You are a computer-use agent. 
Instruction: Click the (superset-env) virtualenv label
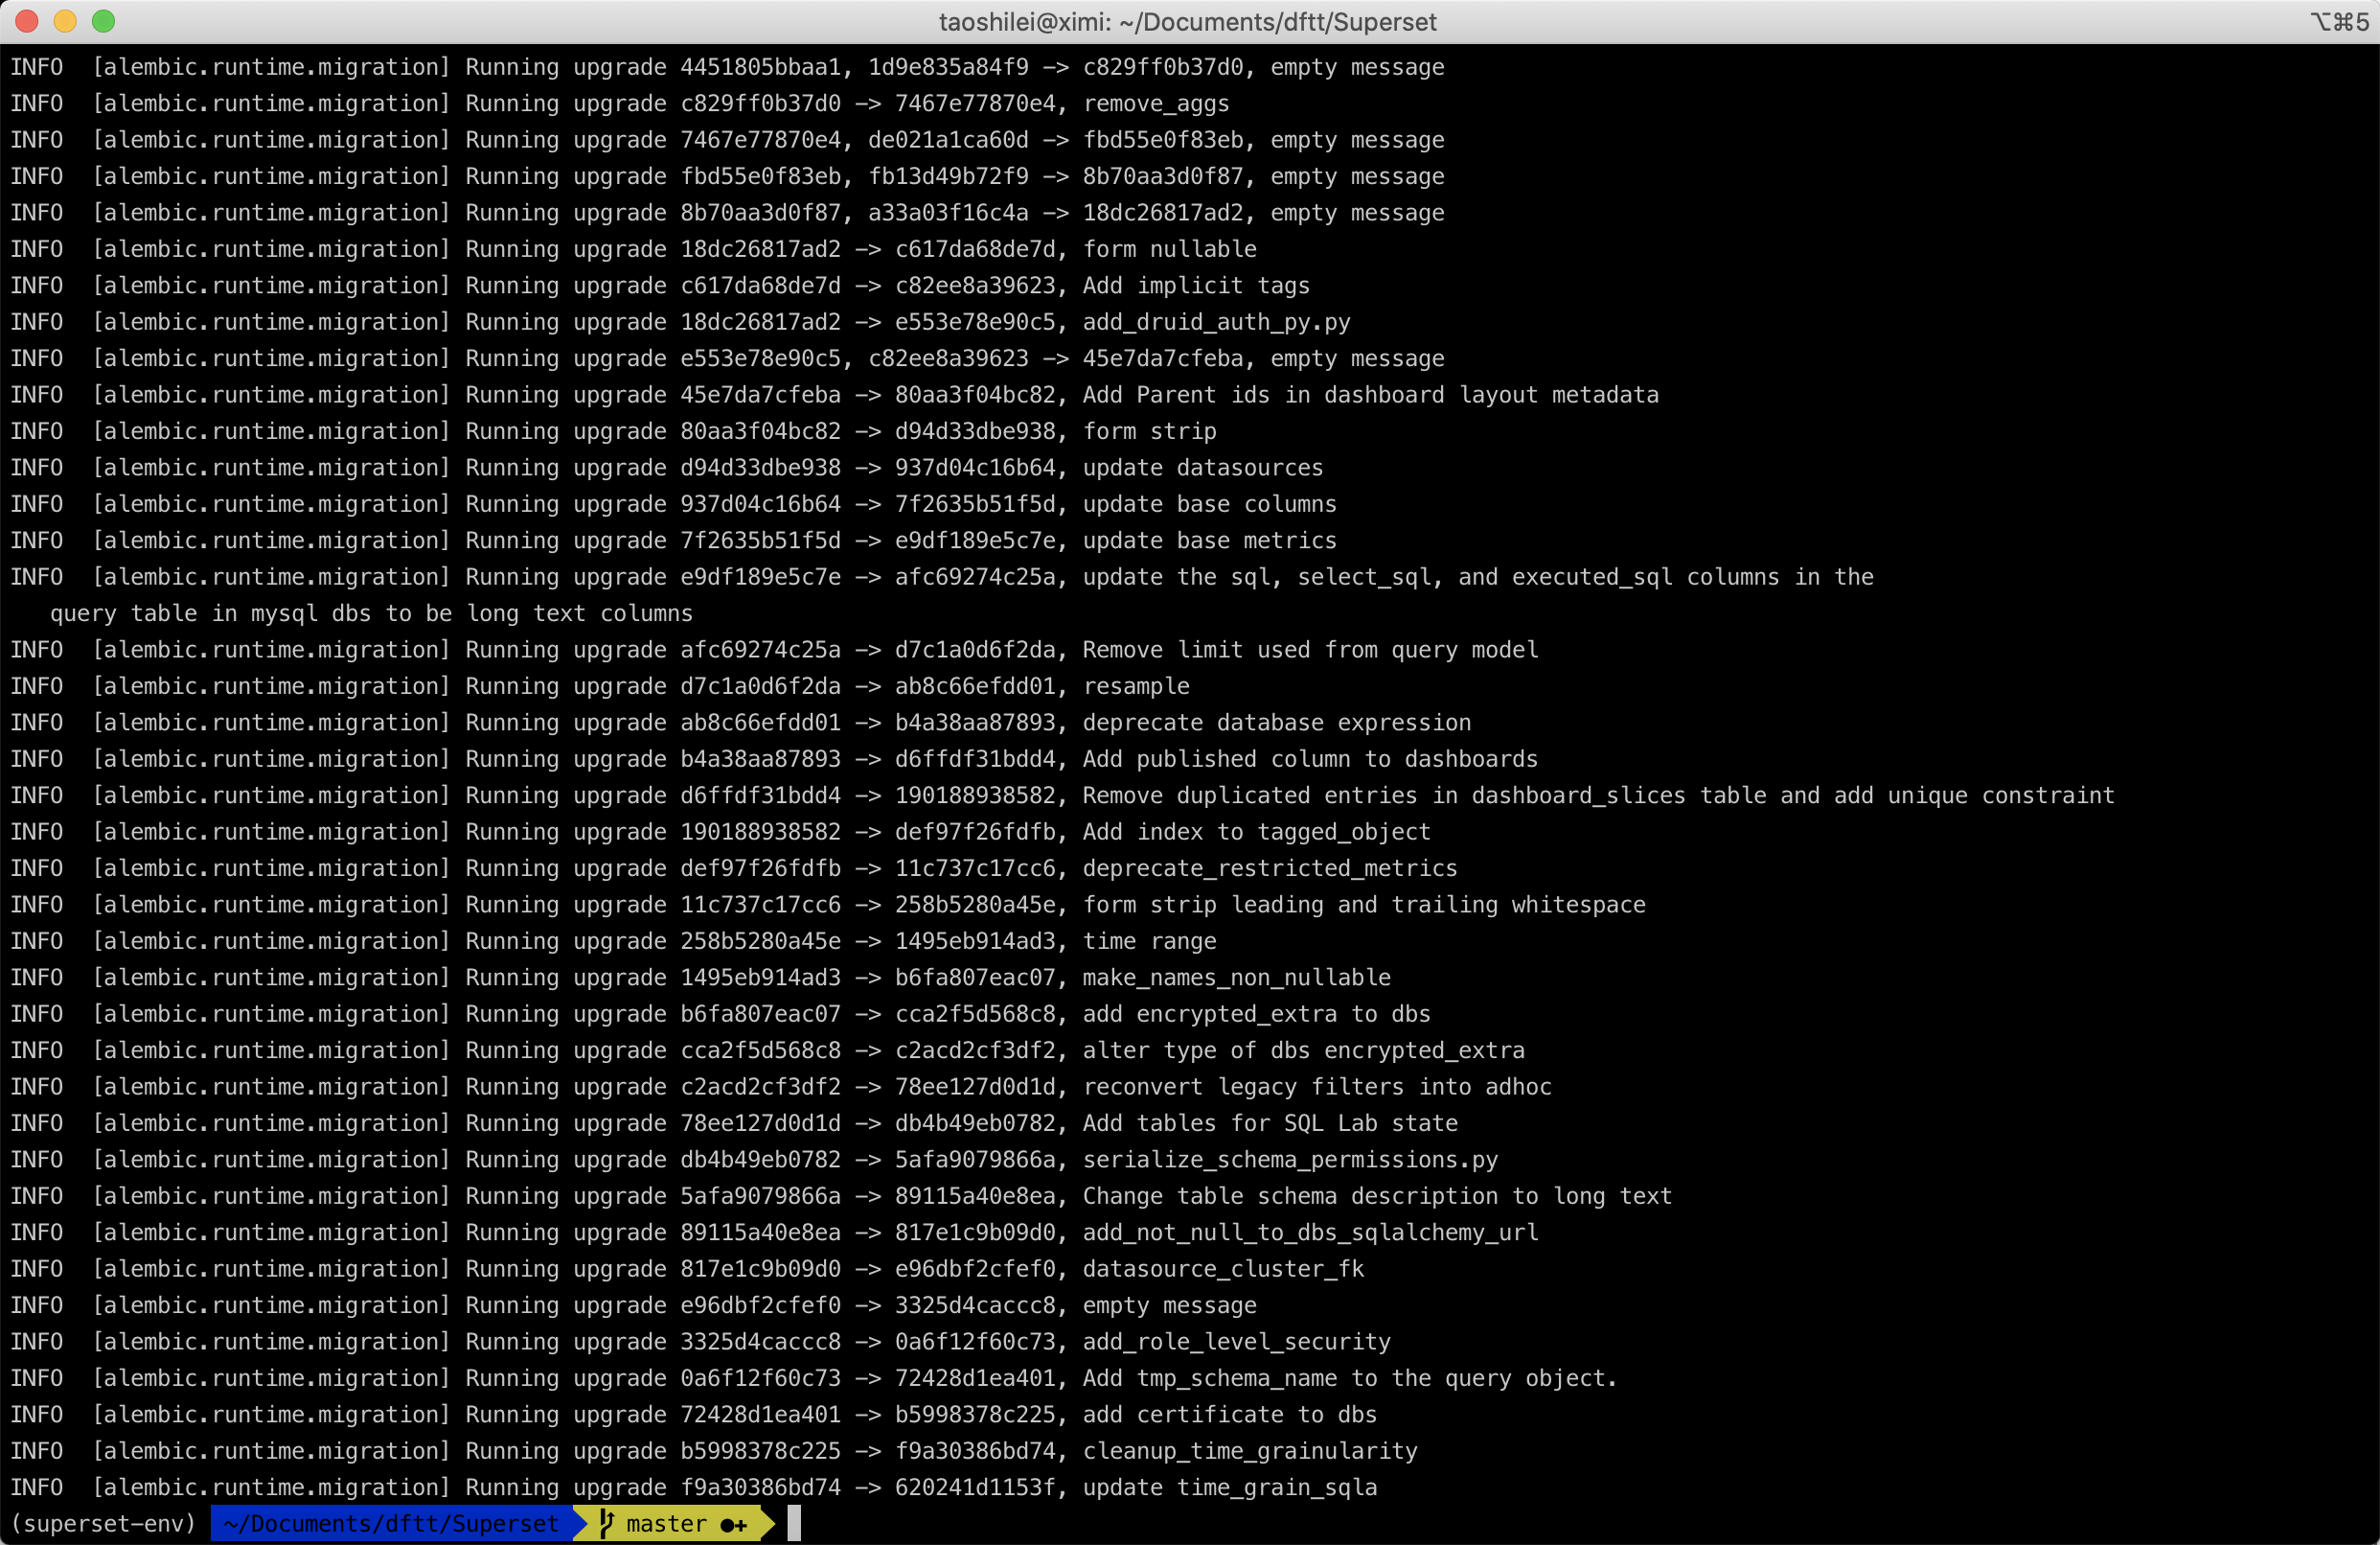point(103,1523)
